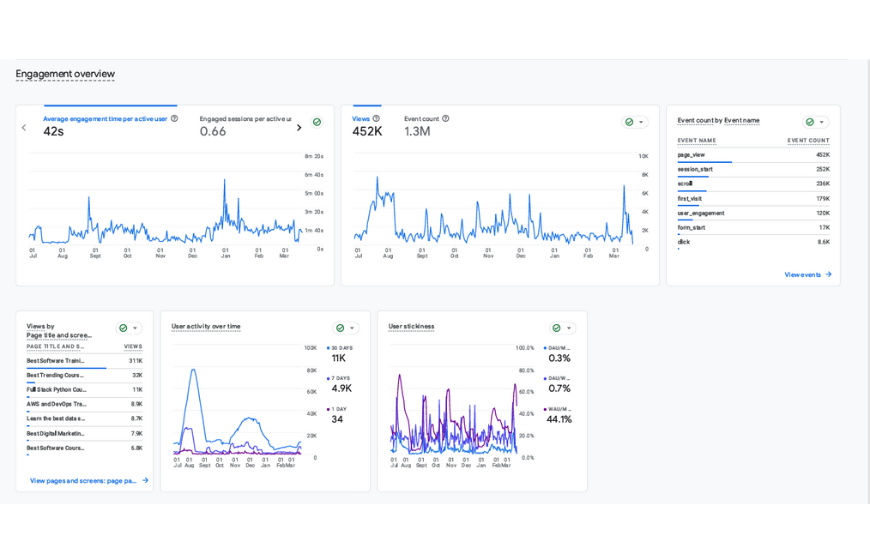Click green check icon on User stickiness card
This screenshot has height=560, width=870.
coord(557,328)
